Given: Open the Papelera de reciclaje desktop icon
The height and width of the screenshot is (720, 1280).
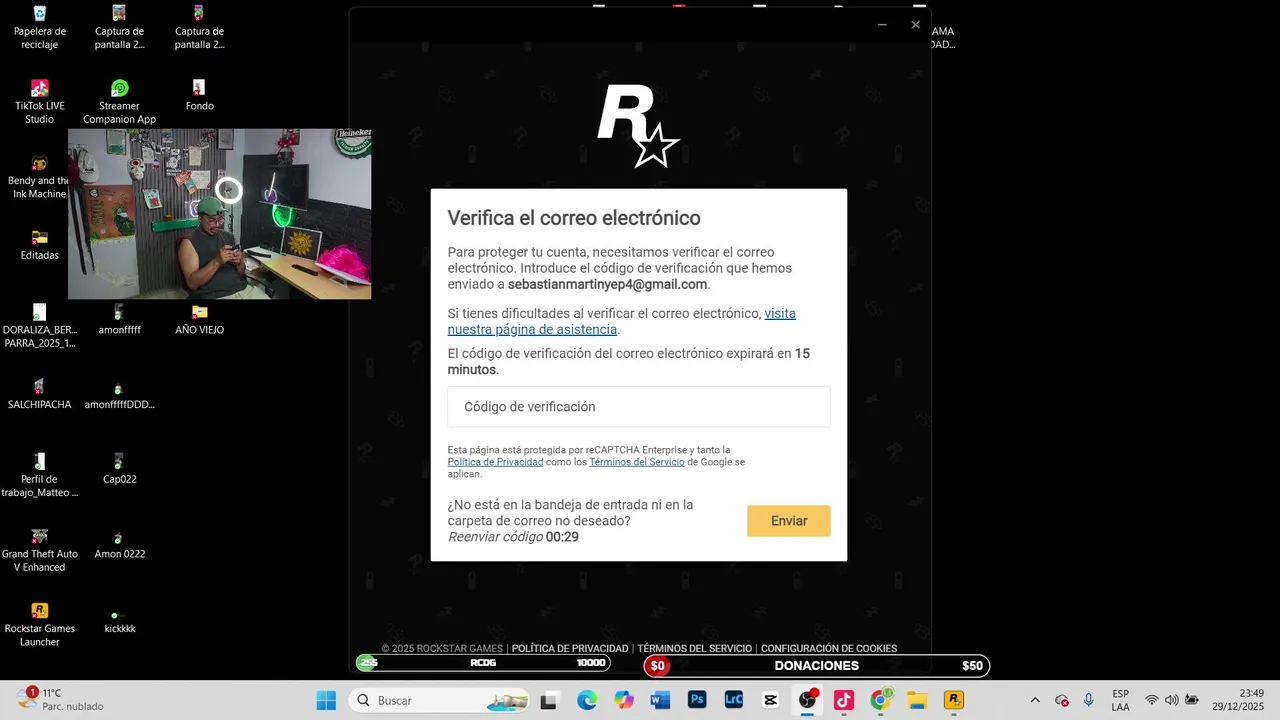Looking at the screenshot, I should tap(40, 27).
